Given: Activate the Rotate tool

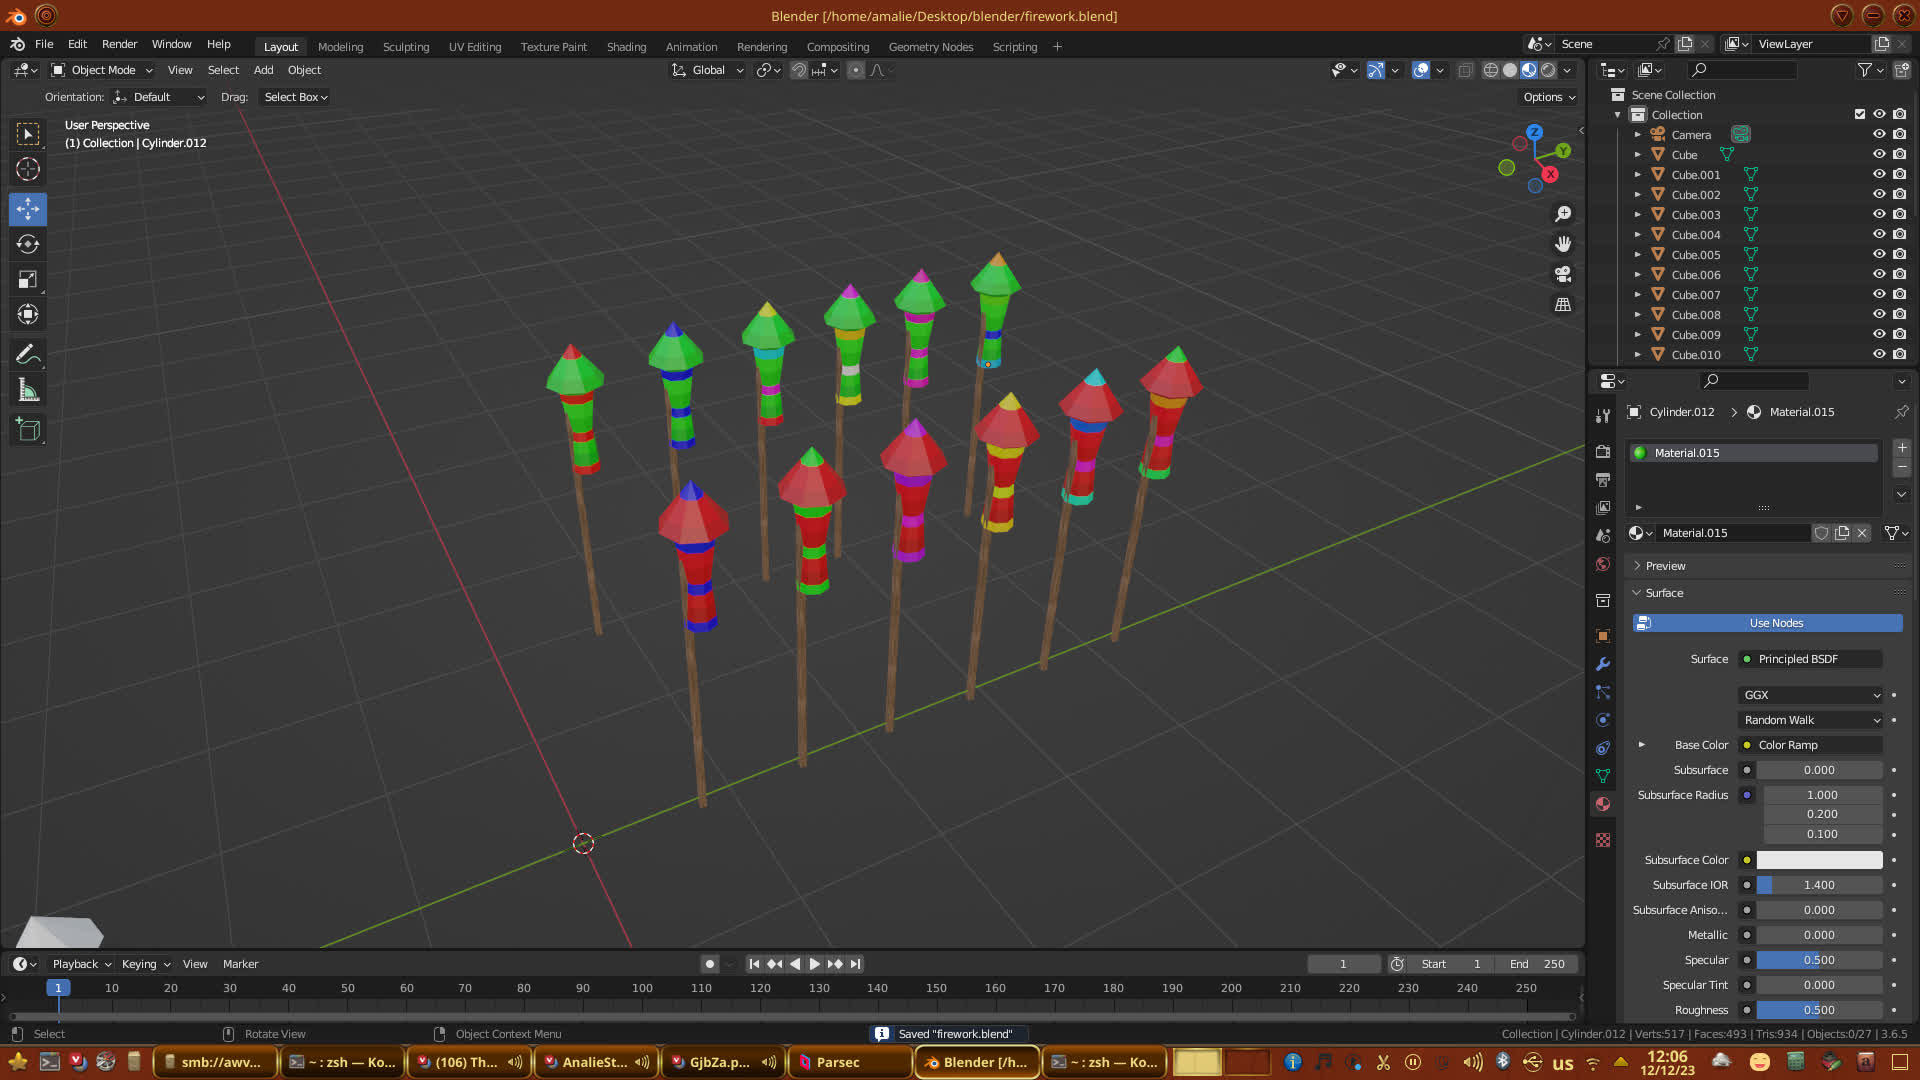Looking at the screenshot, I should [x=28, y=244].
